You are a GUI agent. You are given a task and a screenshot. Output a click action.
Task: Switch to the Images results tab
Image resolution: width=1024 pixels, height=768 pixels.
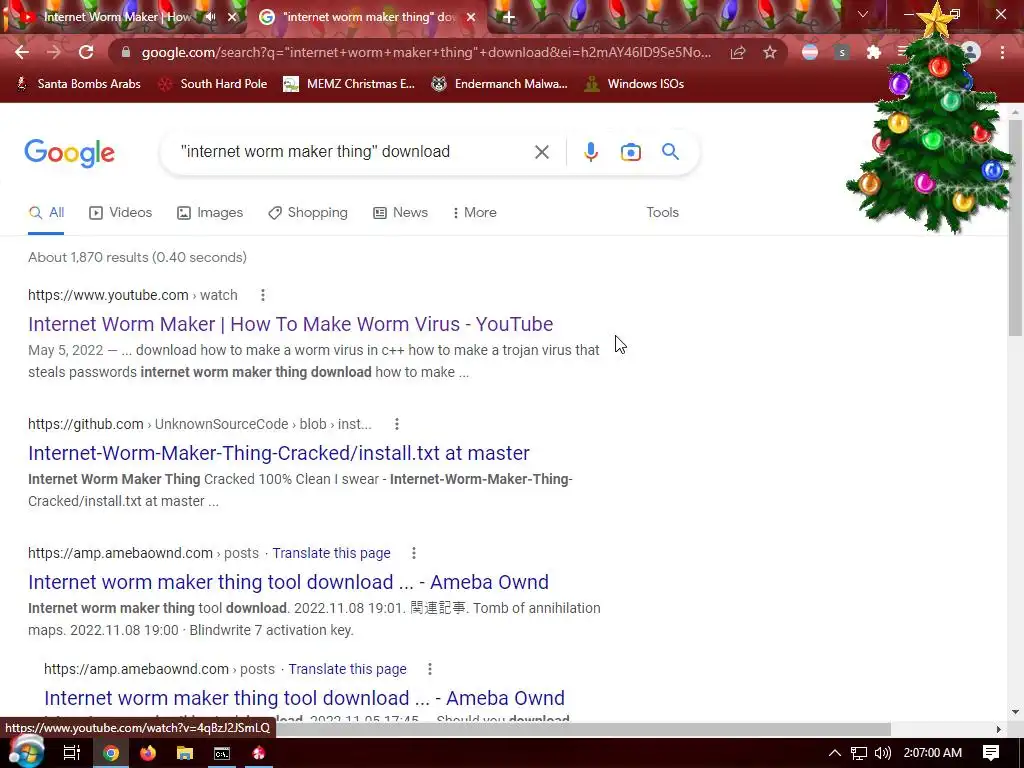coord(210,213)
